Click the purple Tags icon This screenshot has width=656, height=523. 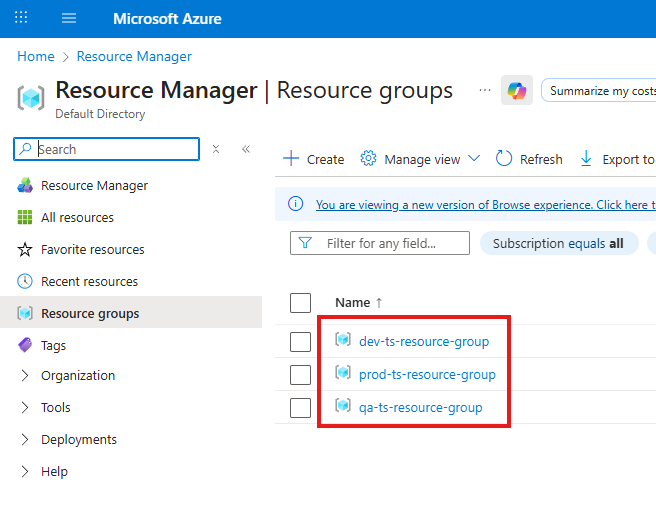(25, 345)
